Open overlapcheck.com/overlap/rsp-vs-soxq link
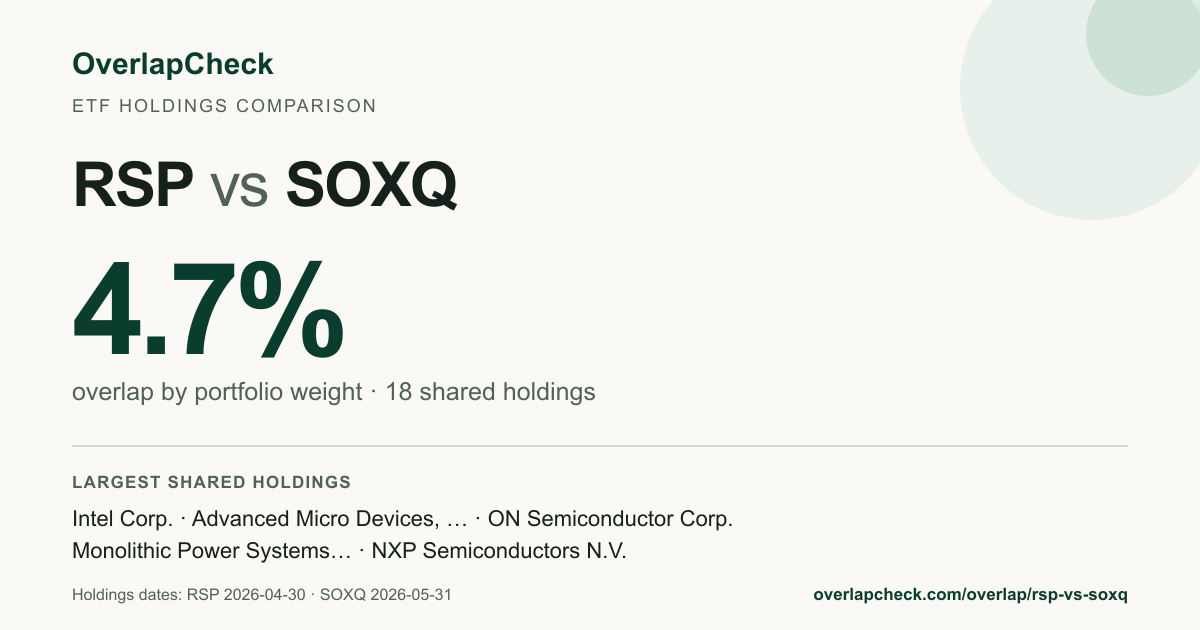The image size is (1200, 630). [x=970, y=595]
